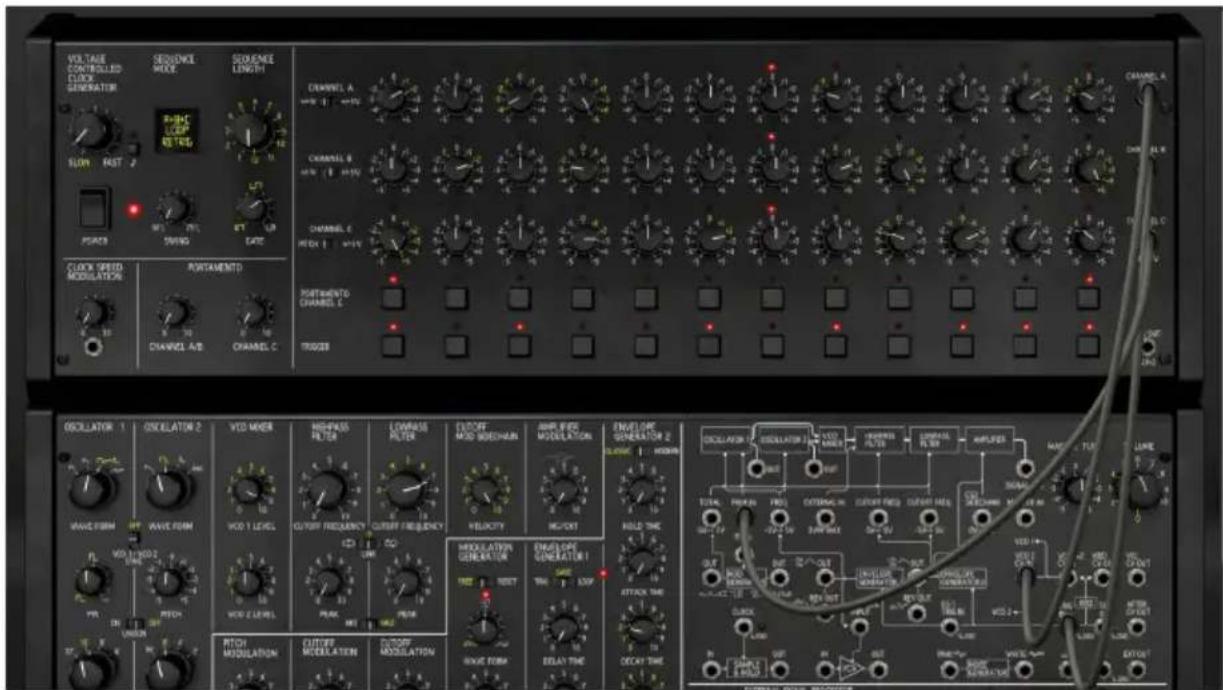1223x690 pixels.
Task: Click the Sample & Hold In jack
Action: click(x=713, y=668)
